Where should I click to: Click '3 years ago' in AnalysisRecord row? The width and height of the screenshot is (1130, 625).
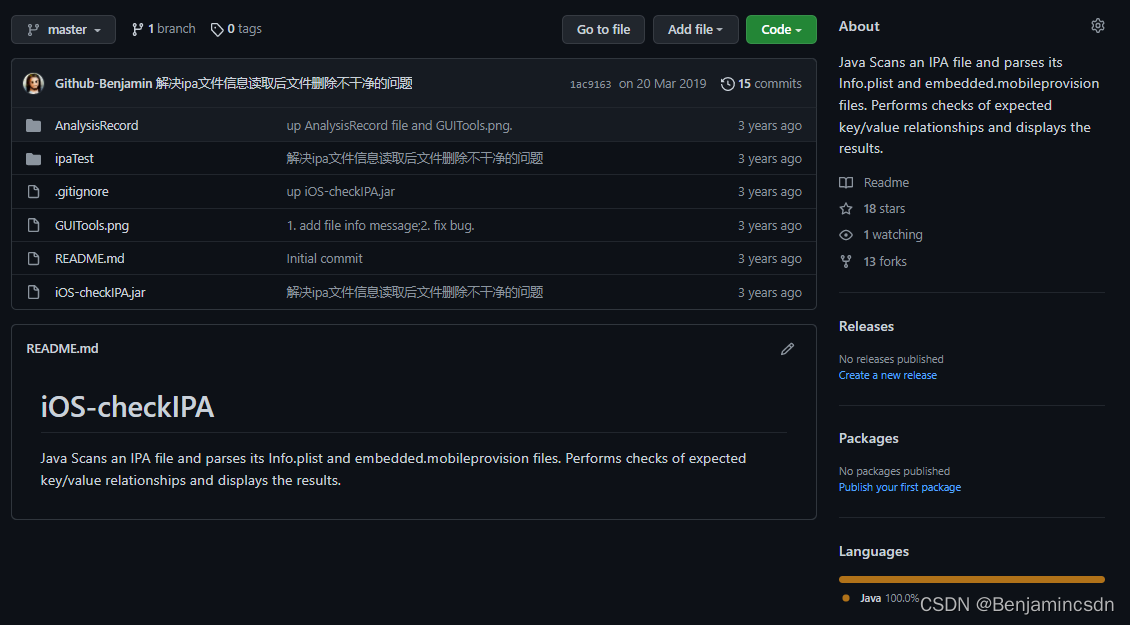pos(770,125)
